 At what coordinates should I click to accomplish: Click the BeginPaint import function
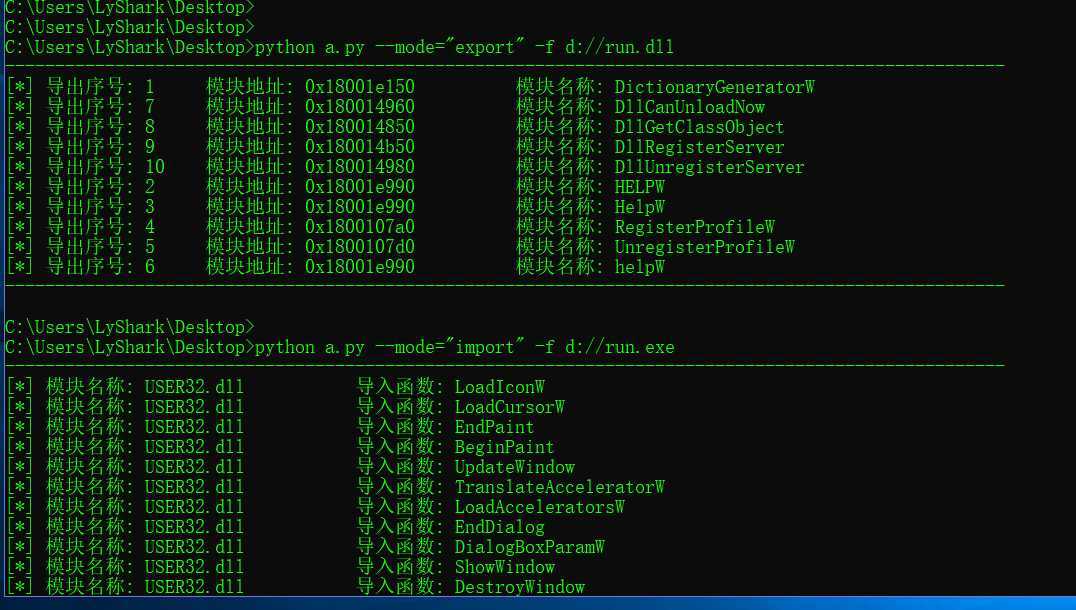504,447
